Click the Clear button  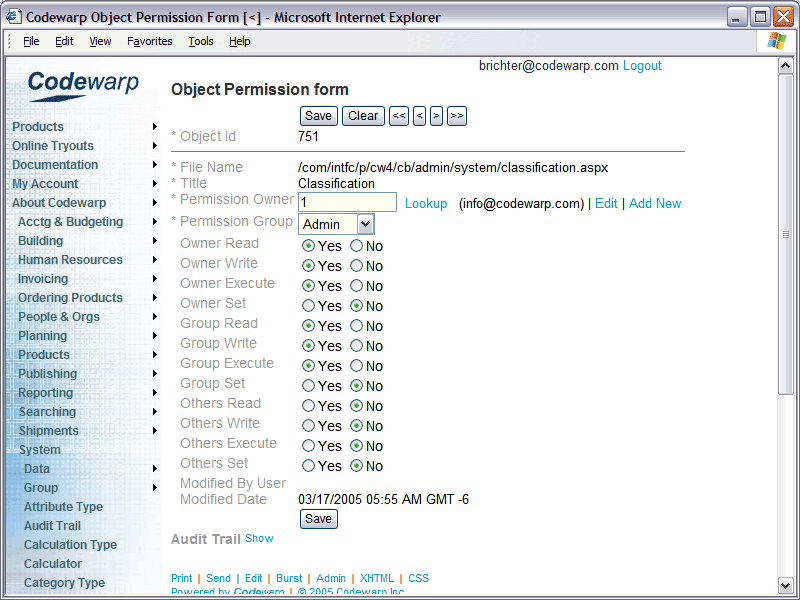(363, 116)
